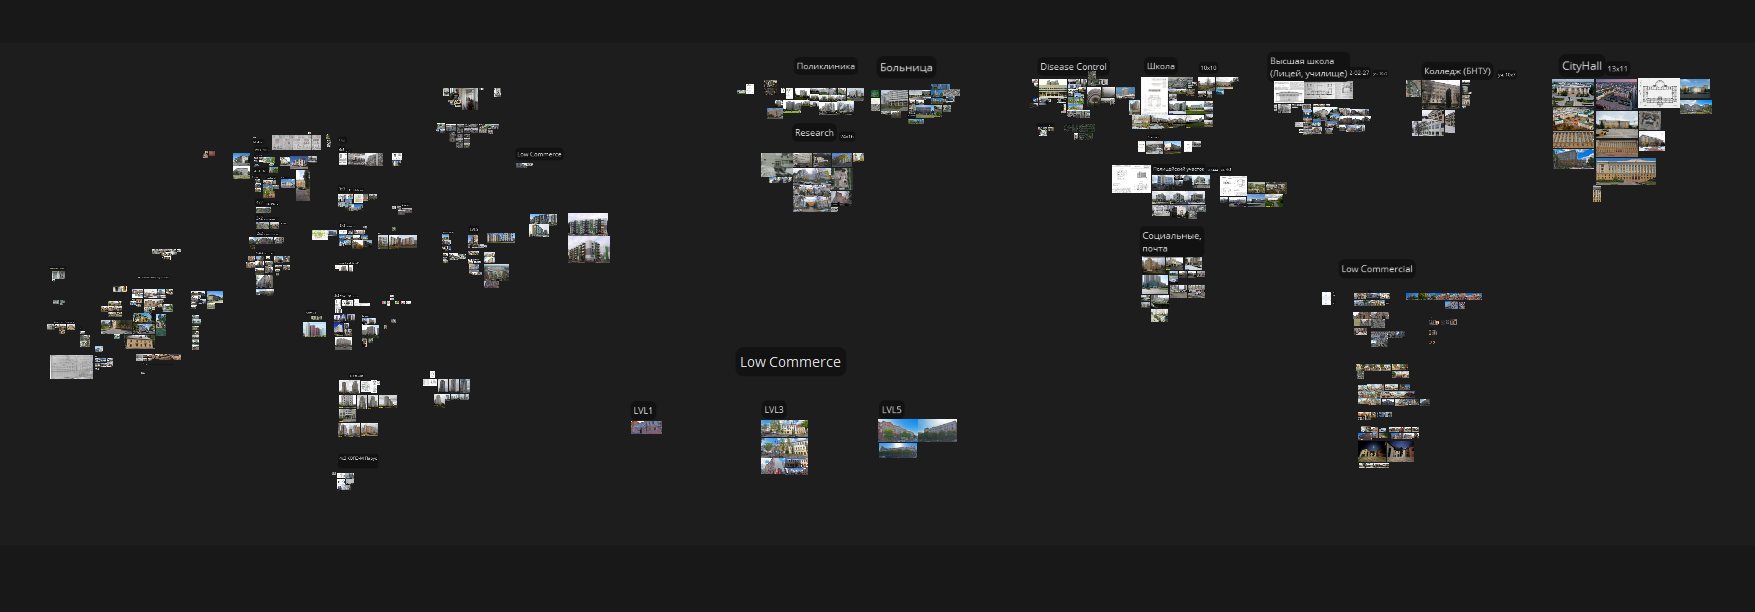This screenshot has height=612, width=1755.
Task: Select the Школа label
Action: [1160, 67]
